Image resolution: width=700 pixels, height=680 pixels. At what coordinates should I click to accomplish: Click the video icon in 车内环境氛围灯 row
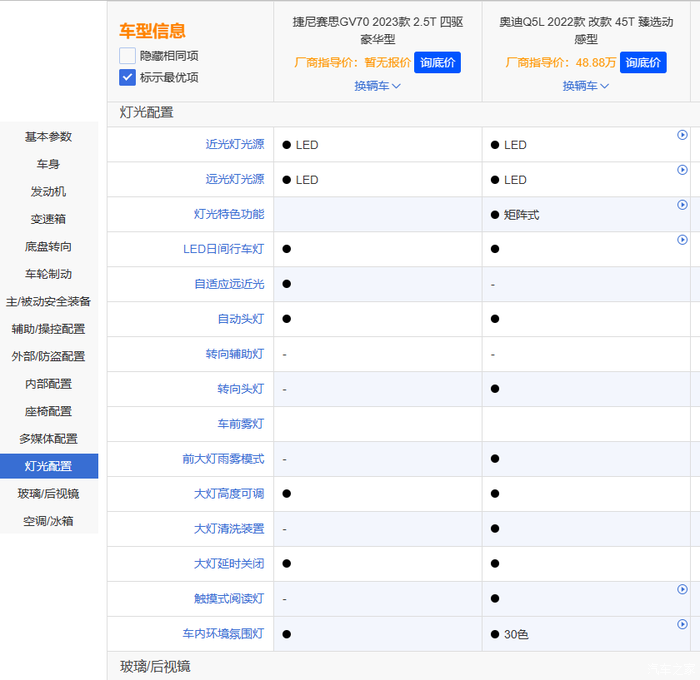pyautogui.click(x=682, y=625)
